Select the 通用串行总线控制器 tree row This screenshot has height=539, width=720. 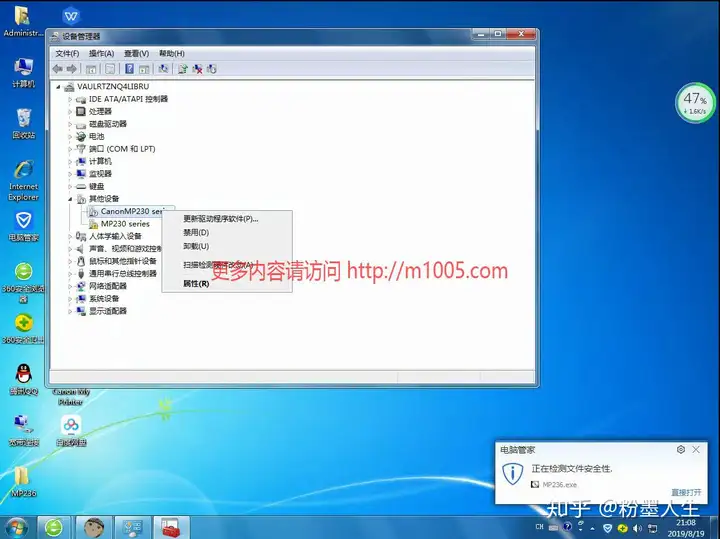point(117,273)
